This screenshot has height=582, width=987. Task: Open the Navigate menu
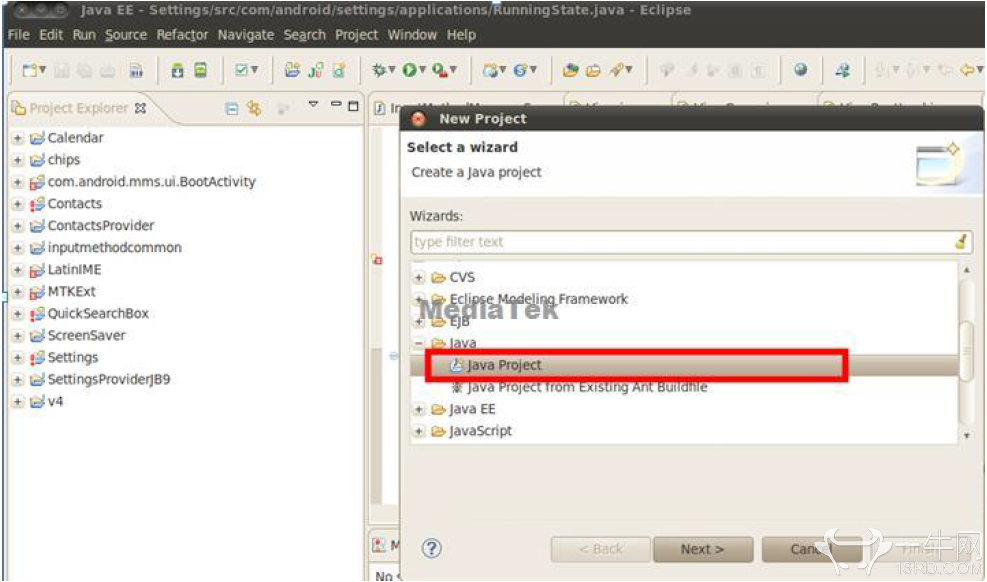tap(245, 35)
